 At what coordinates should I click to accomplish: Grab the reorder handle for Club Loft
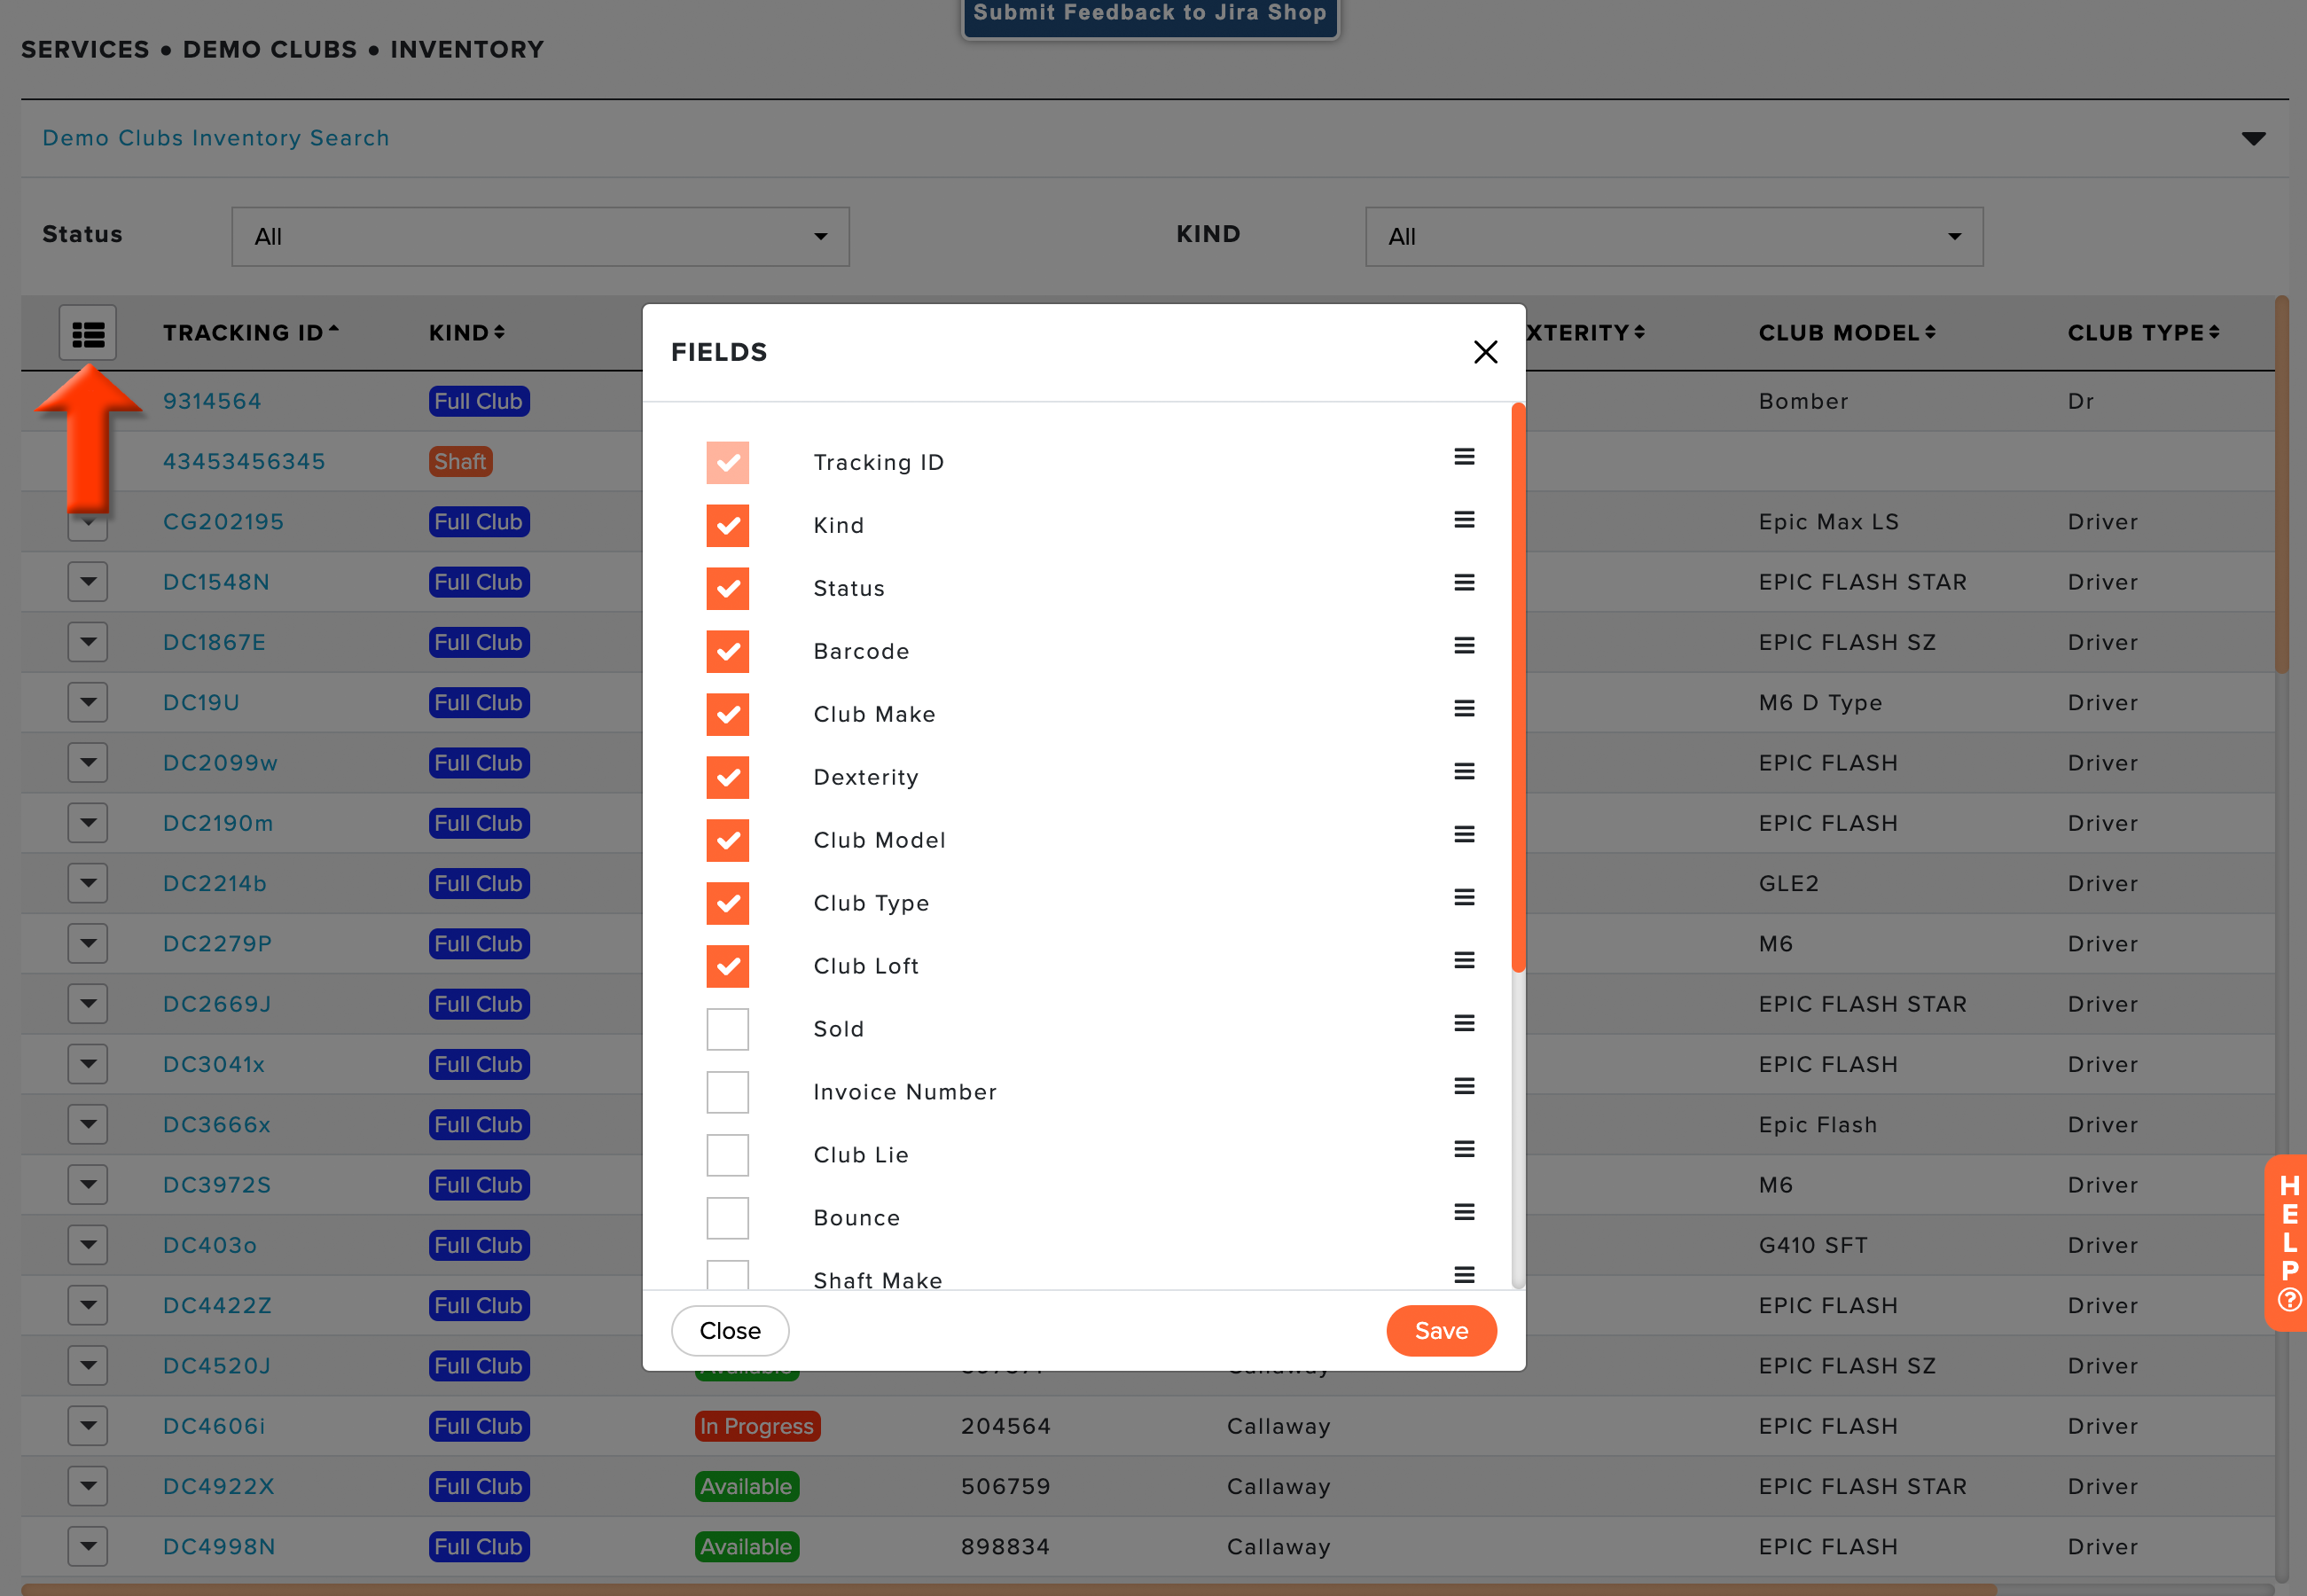coord(1464,961)
